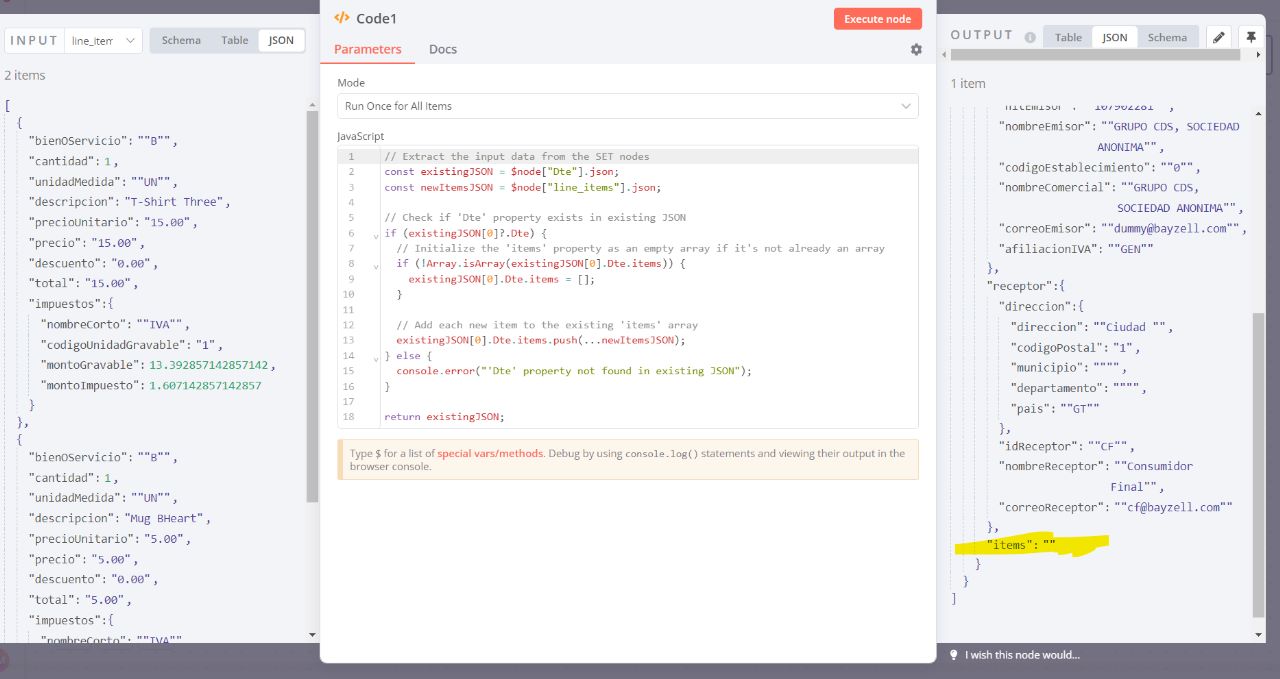Switch input view to Schema
The image size is (1280, 679).
point(181,40)
